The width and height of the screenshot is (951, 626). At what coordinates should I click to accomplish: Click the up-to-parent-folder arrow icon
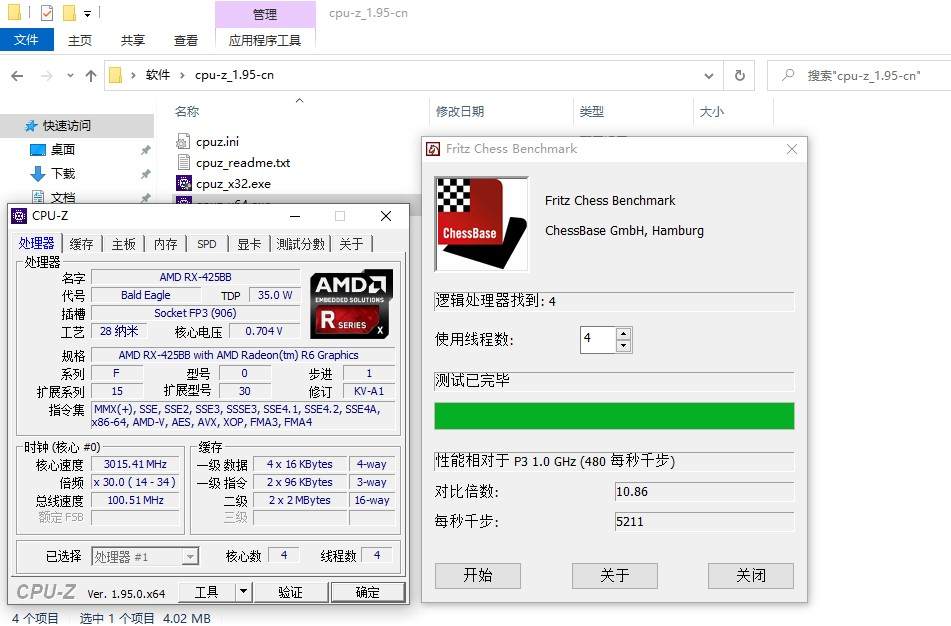pyautogui.click(x=91, y=75)
